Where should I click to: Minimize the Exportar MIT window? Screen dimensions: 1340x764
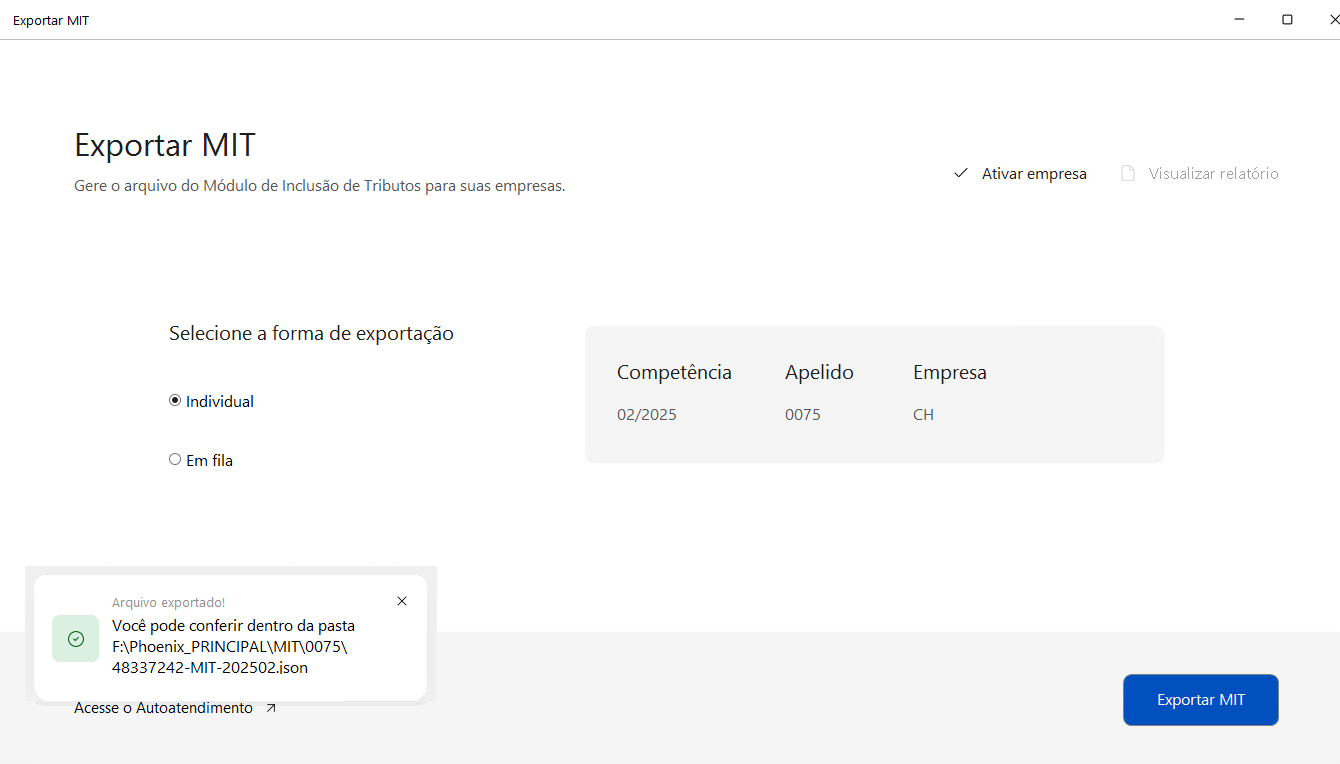click(x=1239, y=19)
